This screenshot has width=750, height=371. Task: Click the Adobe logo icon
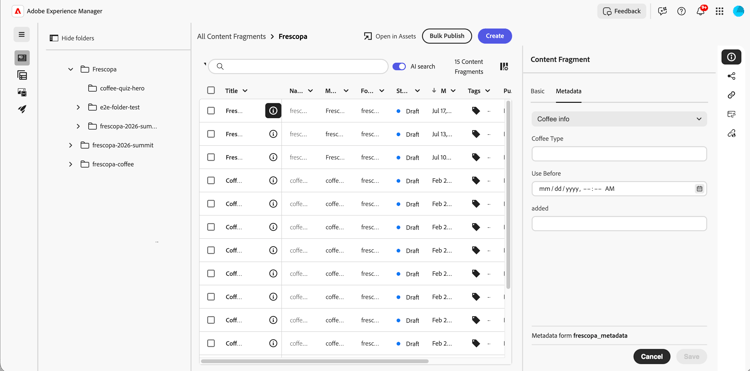[x=18, y=11]
